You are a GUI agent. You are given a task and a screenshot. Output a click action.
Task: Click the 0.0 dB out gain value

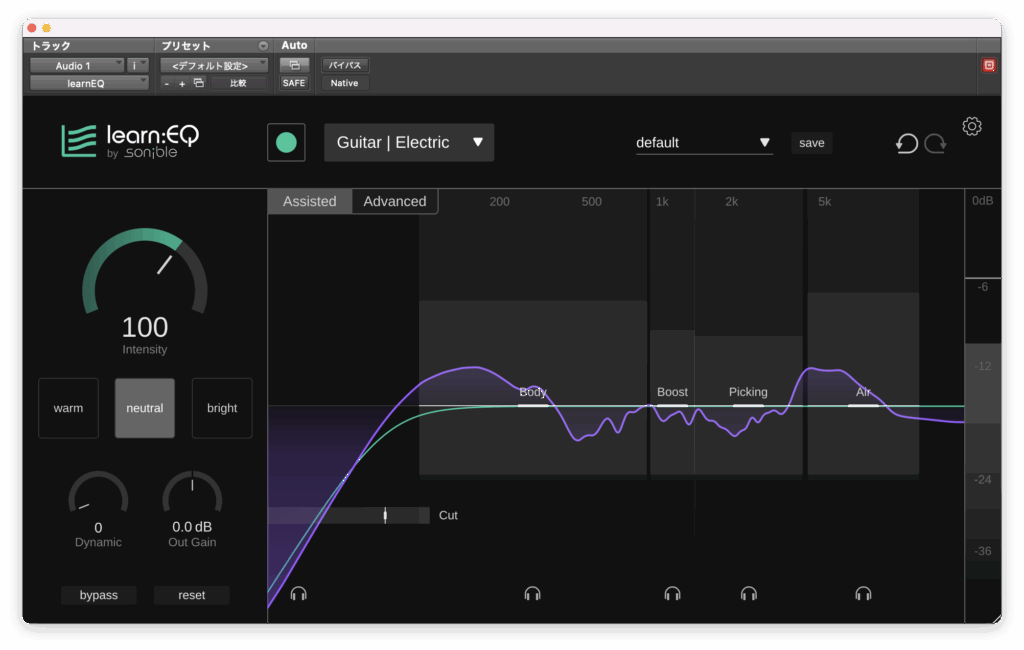(x=192, y=527)
